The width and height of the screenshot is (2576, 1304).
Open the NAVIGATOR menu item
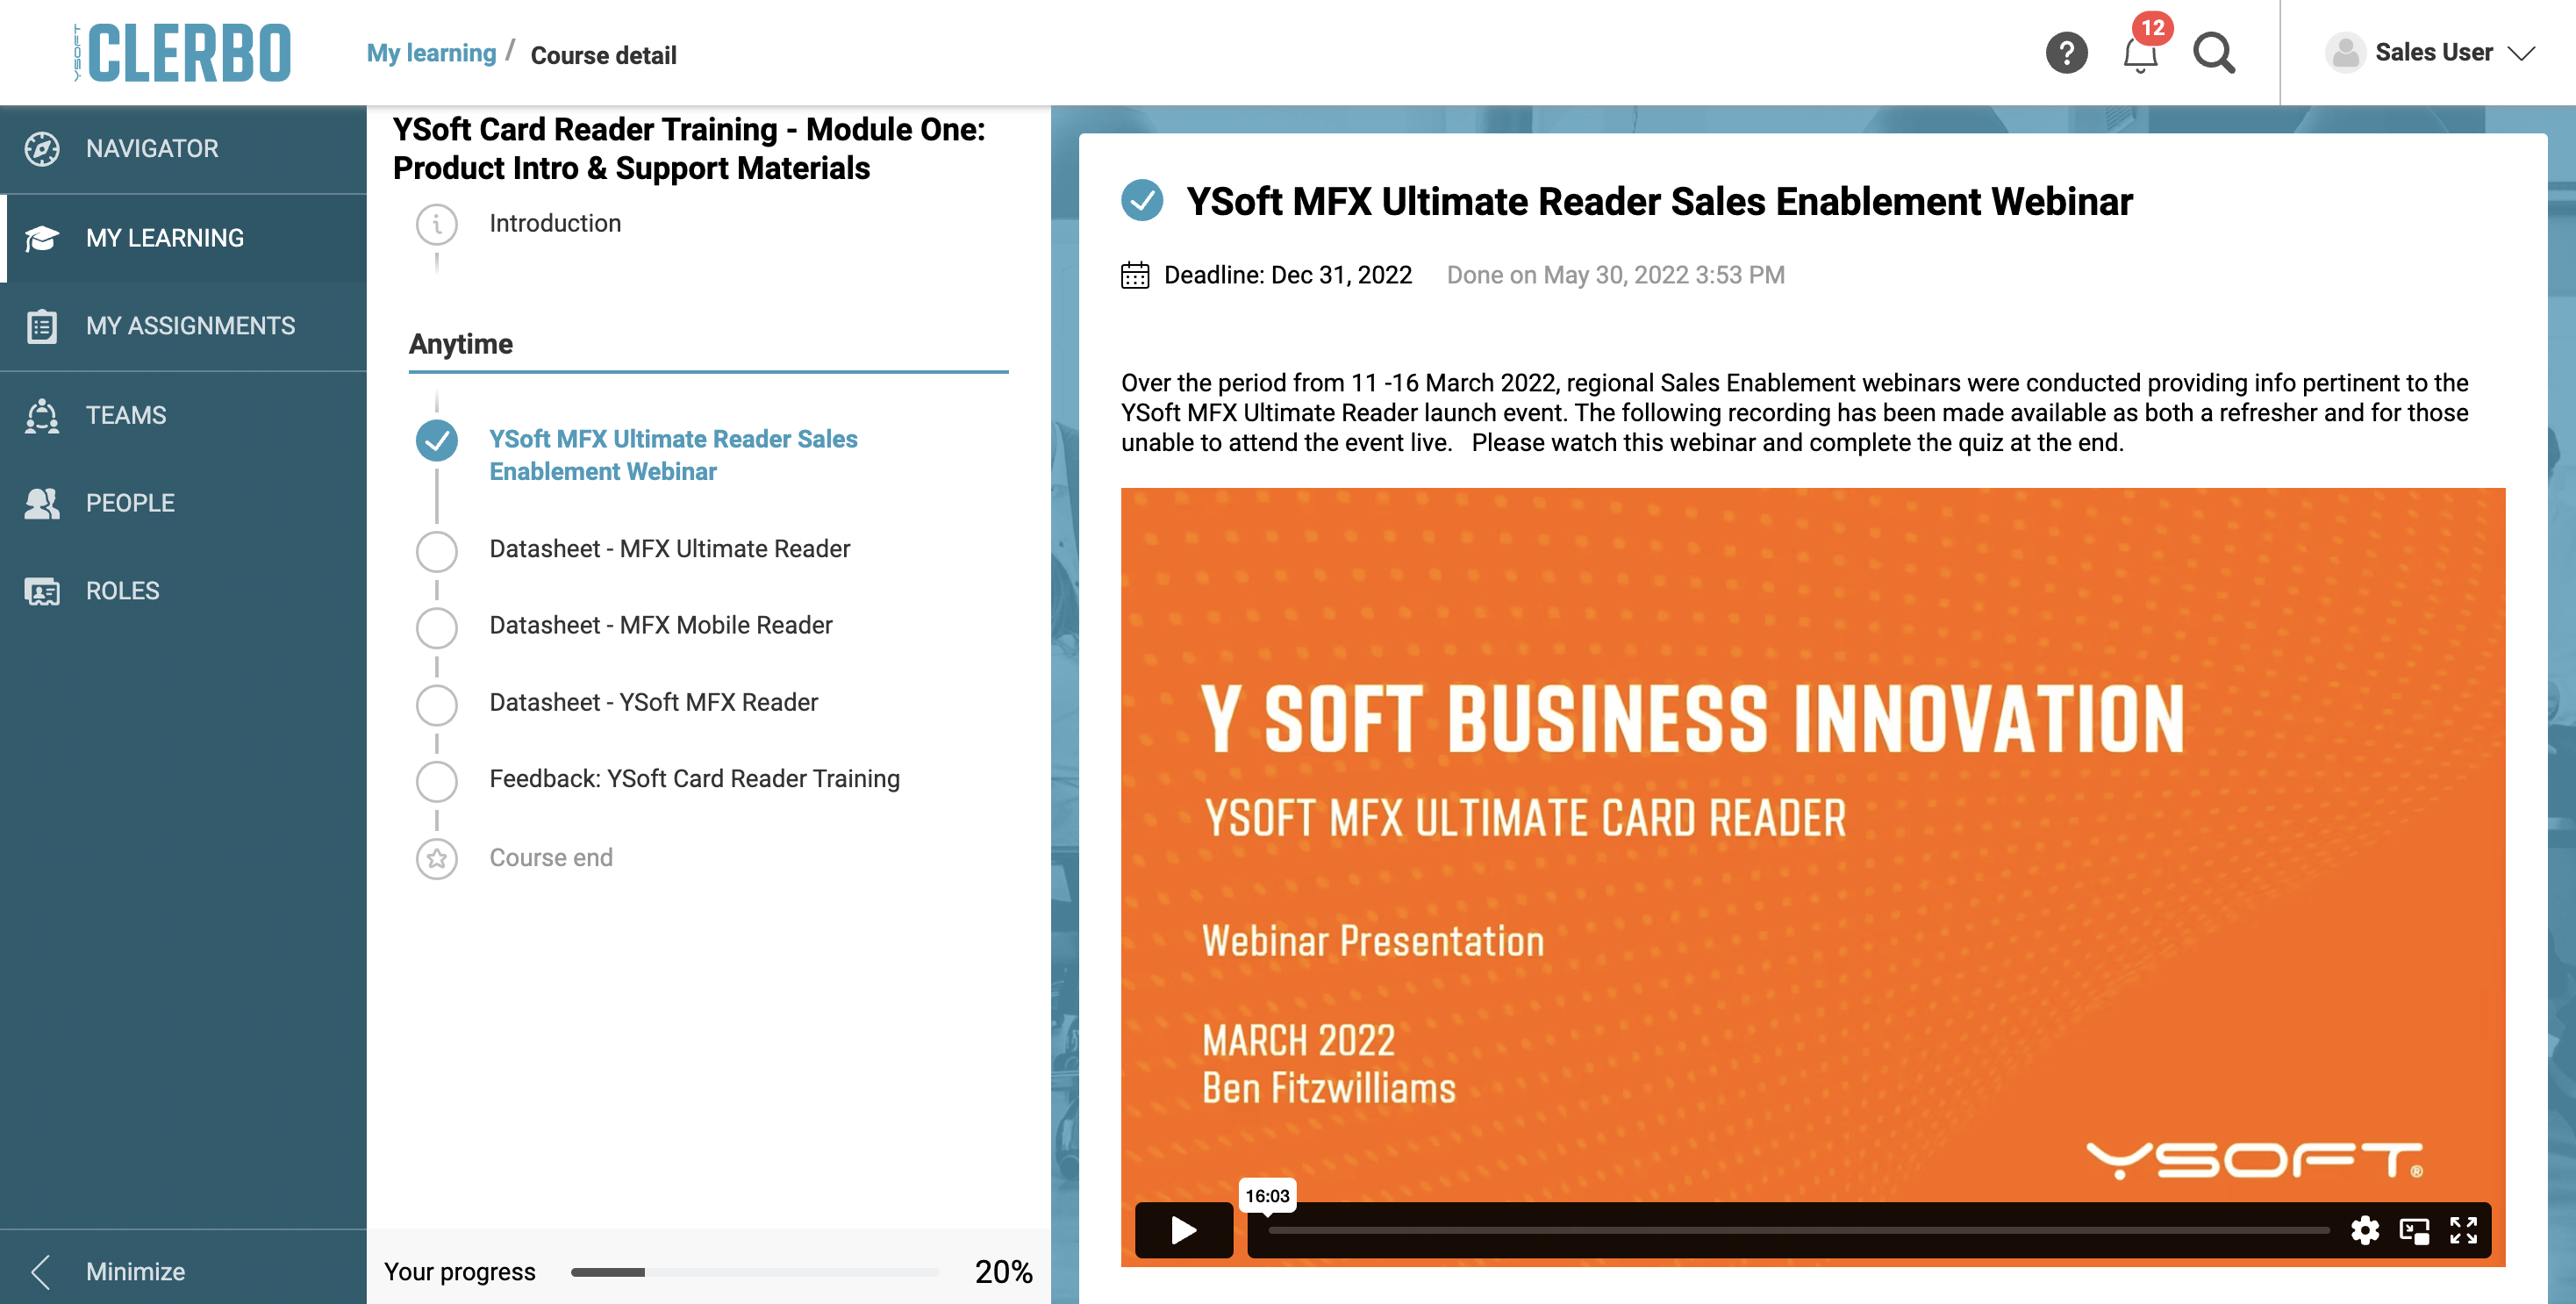tap(183, 149)
